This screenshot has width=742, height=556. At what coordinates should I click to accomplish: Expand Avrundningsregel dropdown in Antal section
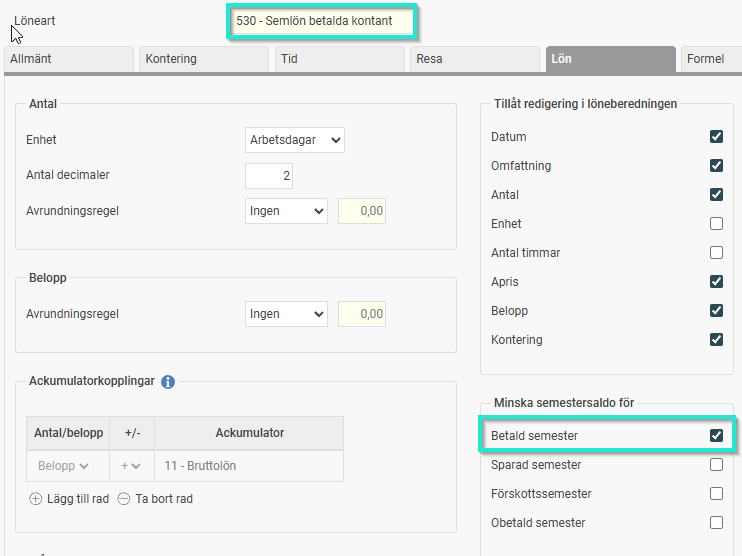286,211
